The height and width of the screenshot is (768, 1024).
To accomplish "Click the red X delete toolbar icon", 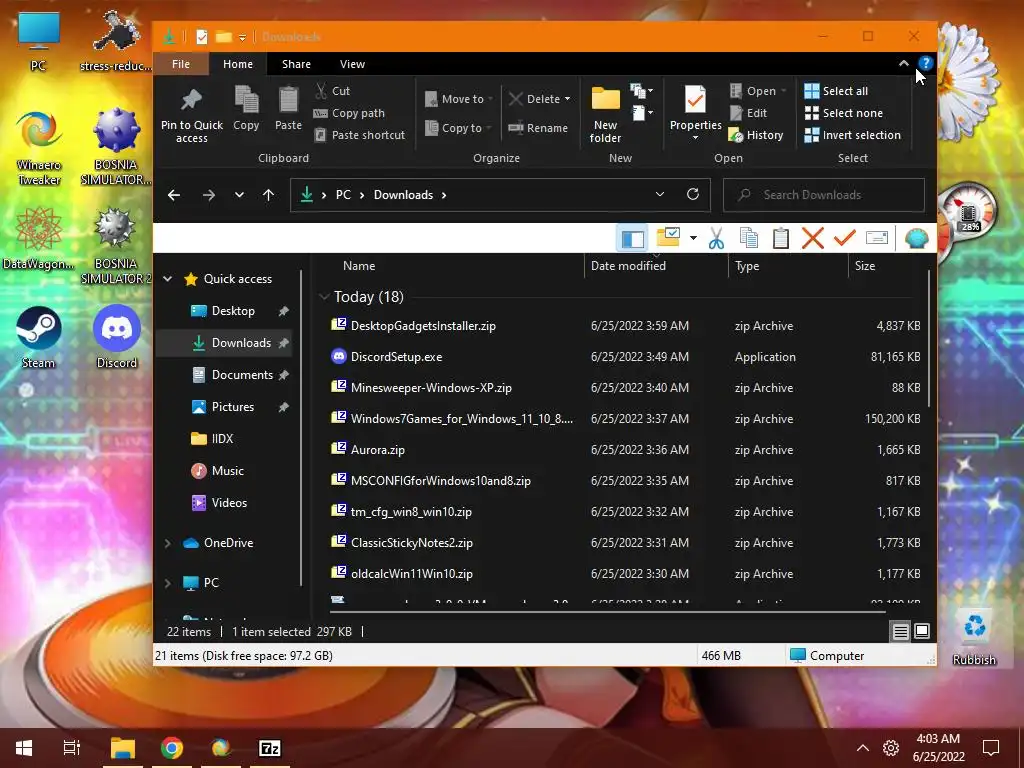I will pos(812,238).
